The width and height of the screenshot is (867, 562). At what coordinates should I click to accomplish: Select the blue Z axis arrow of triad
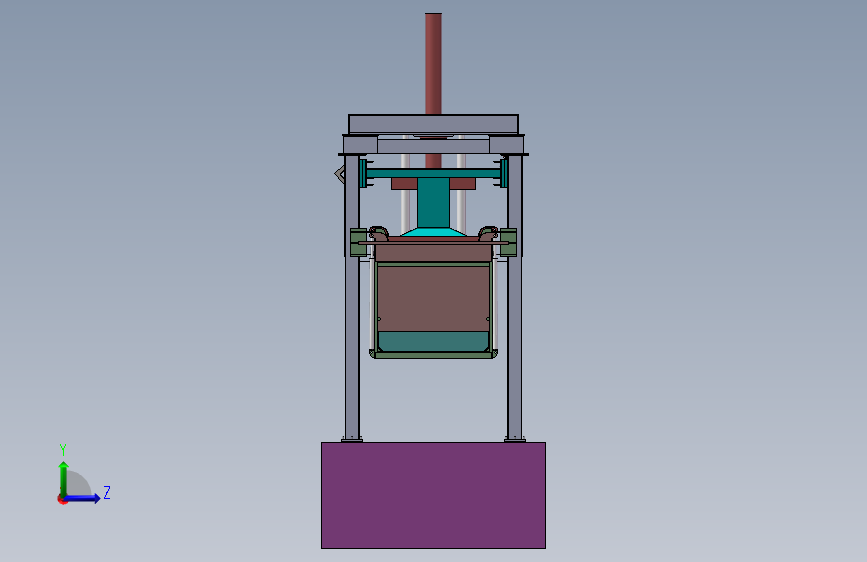[82, 498]
